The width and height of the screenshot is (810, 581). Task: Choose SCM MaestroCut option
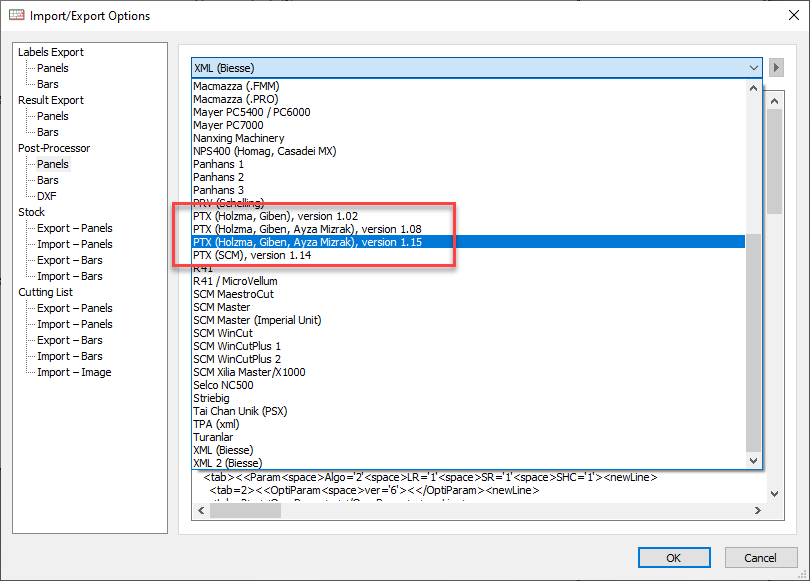[x=469, y=294]
